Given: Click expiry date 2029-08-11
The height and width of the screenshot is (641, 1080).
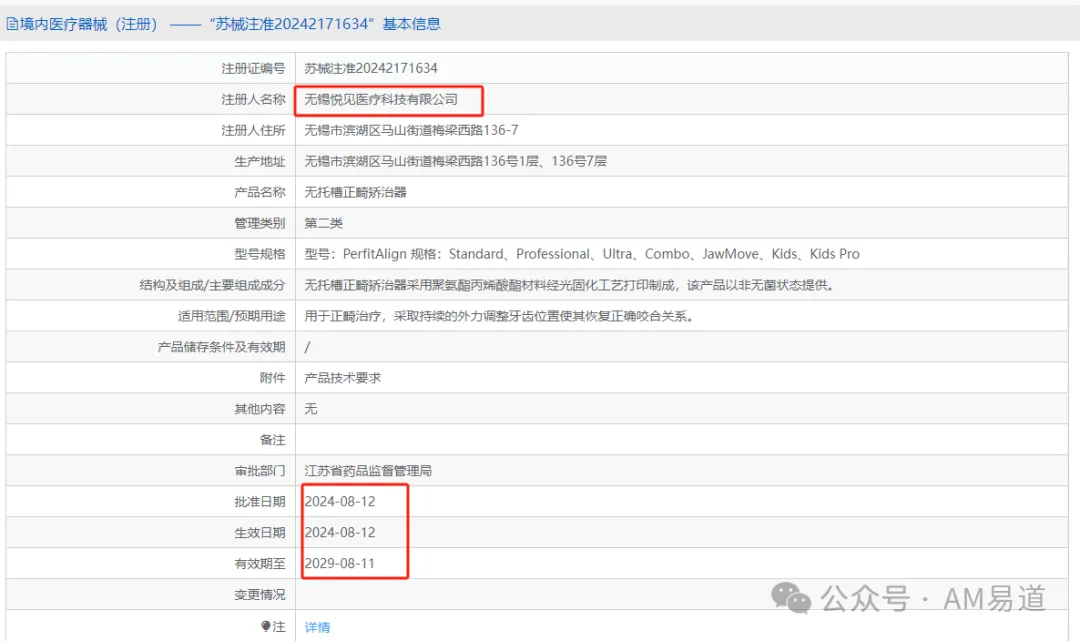Looking at the screenshot, I should 340,564.
